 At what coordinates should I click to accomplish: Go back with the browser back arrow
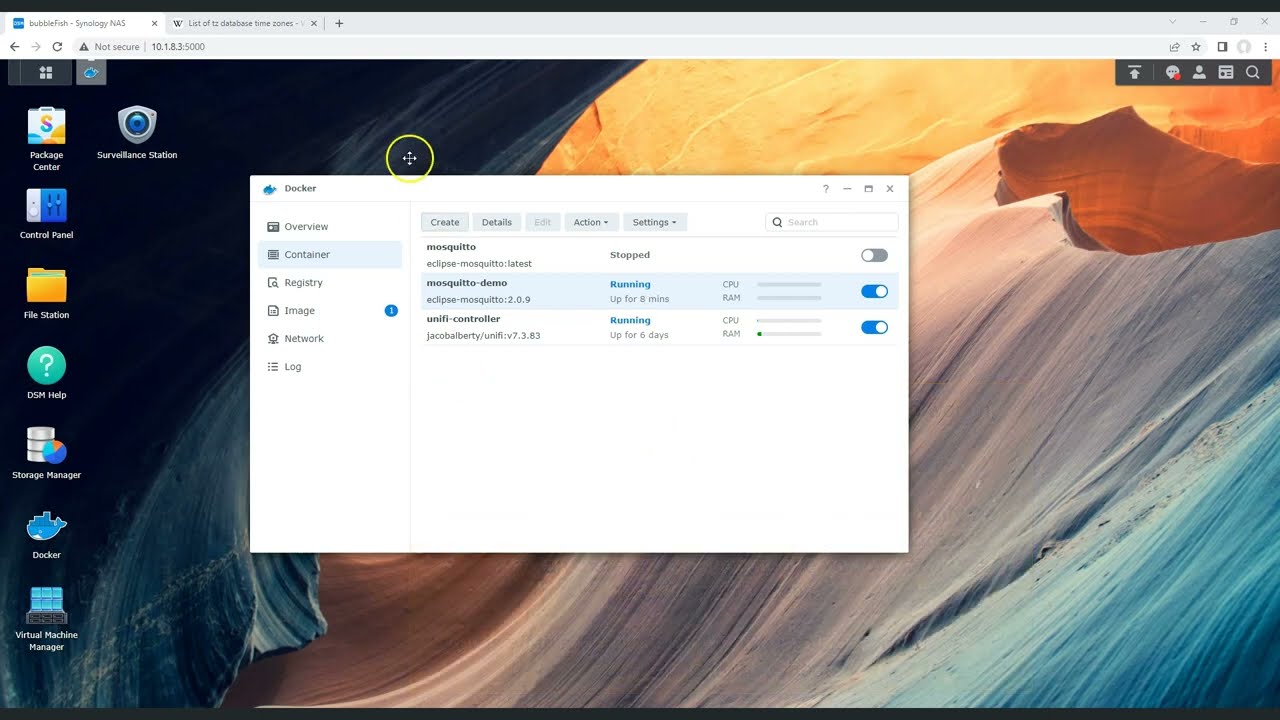click(x=14, y=46)
